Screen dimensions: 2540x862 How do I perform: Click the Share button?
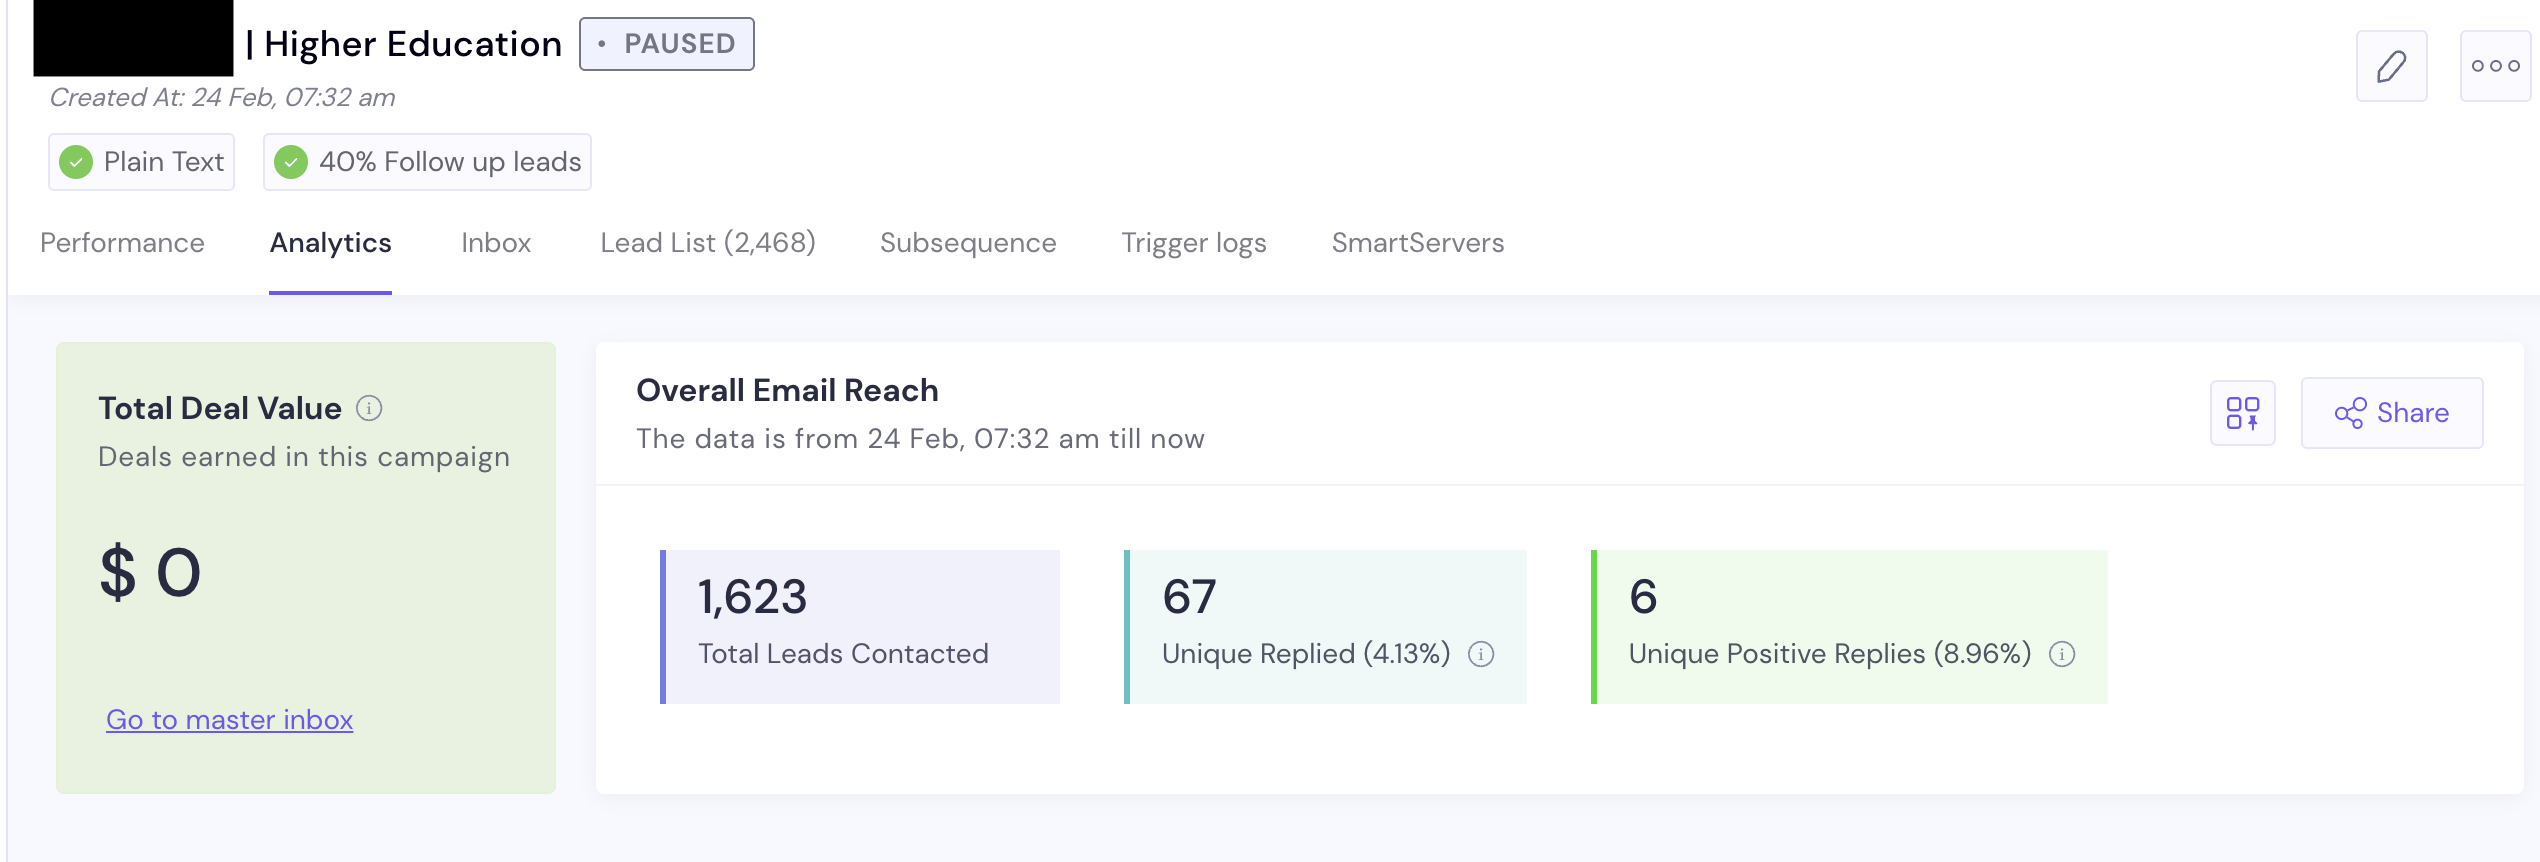(x=2391, y=413)
